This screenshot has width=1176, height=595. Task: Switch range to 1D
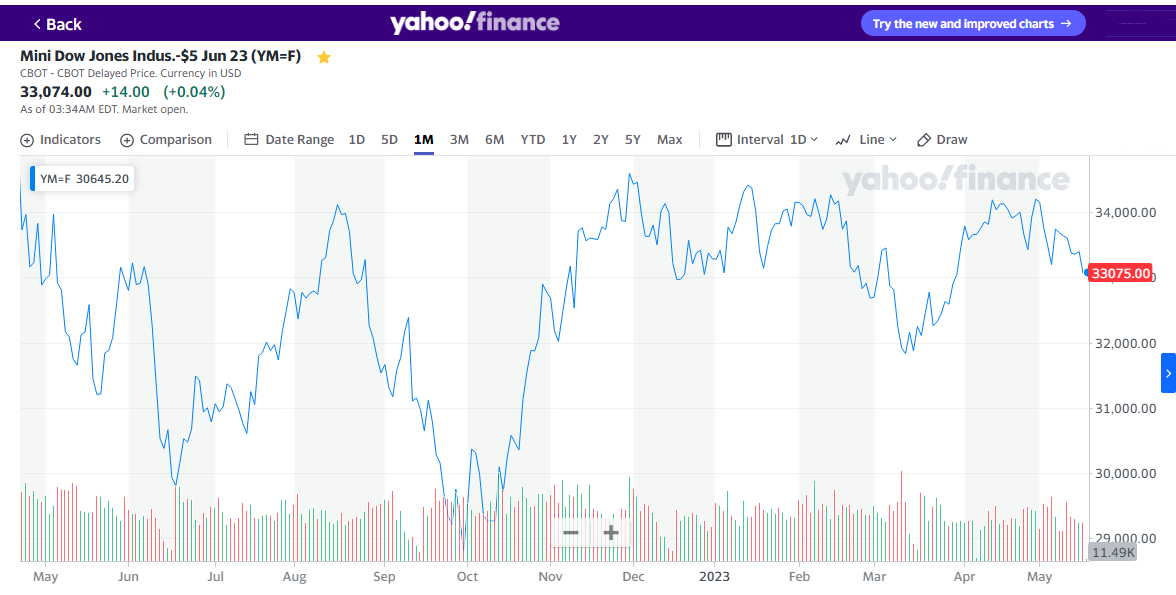[x=356, y=140]
